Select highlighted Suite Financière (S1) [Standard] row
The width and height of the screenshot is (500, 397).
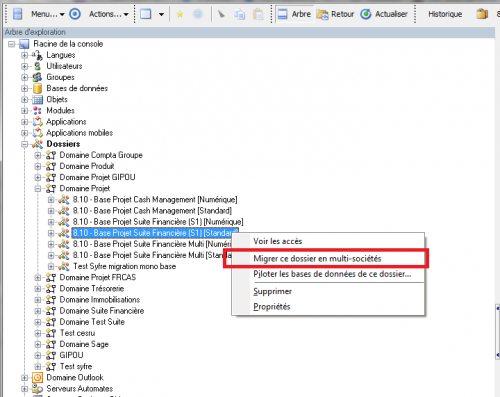155,233
